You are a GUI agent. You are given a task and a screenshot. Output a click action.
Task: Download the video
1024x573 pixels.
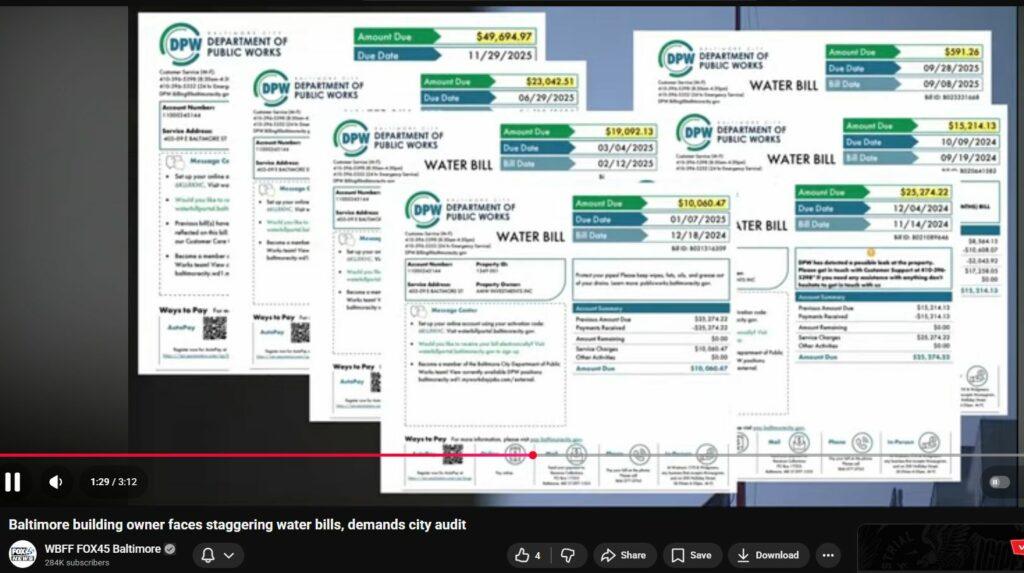[x=768, y=555]
